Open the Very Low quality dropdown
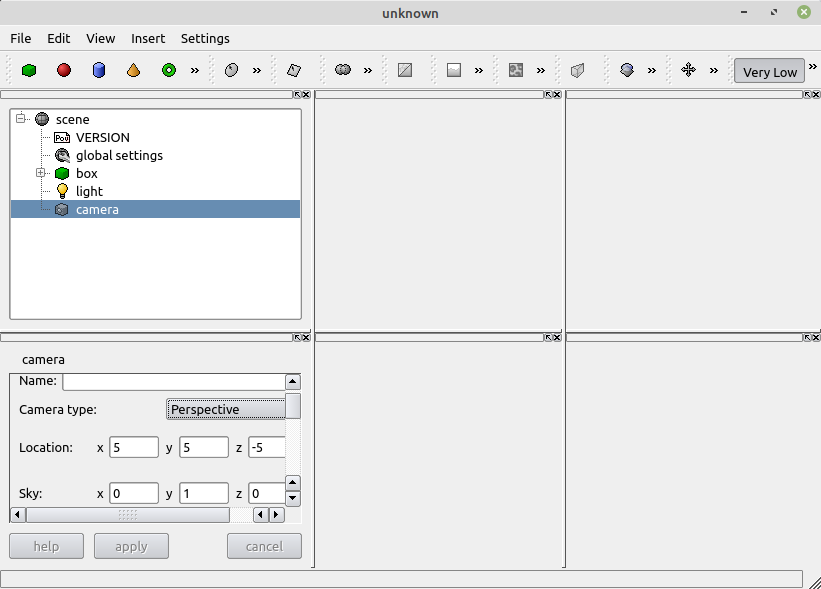 (769, 71)
